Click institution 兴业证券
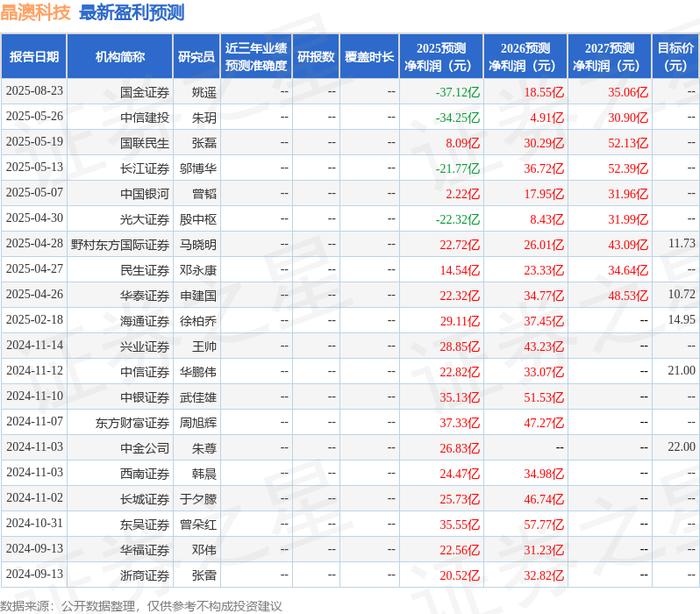The height and width of the screenshot is (614, 700). click(145, 347)
